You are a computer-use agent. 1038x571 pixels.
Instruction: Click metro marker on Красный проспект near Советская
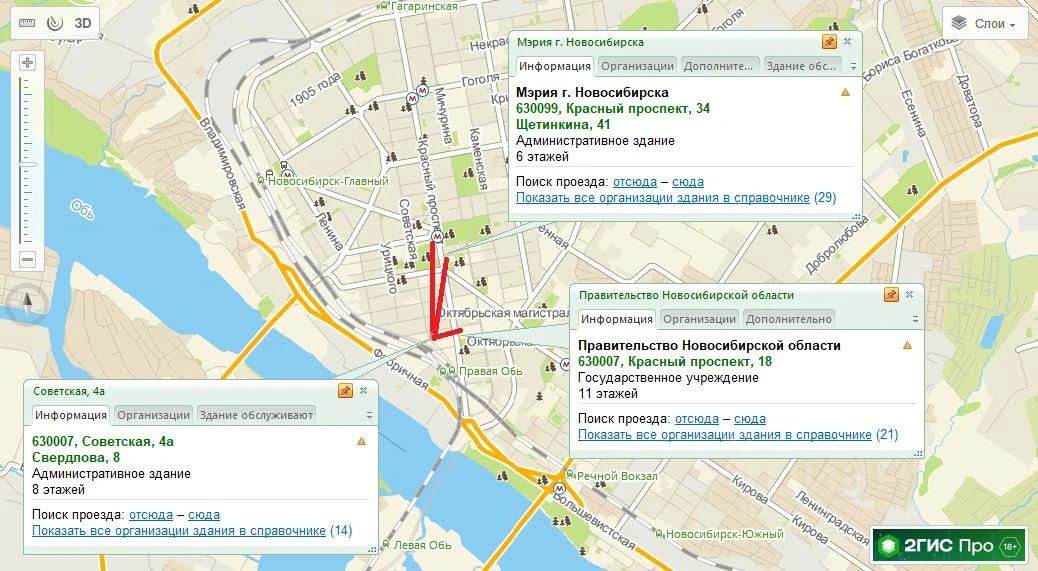click(x=437, y=237)
